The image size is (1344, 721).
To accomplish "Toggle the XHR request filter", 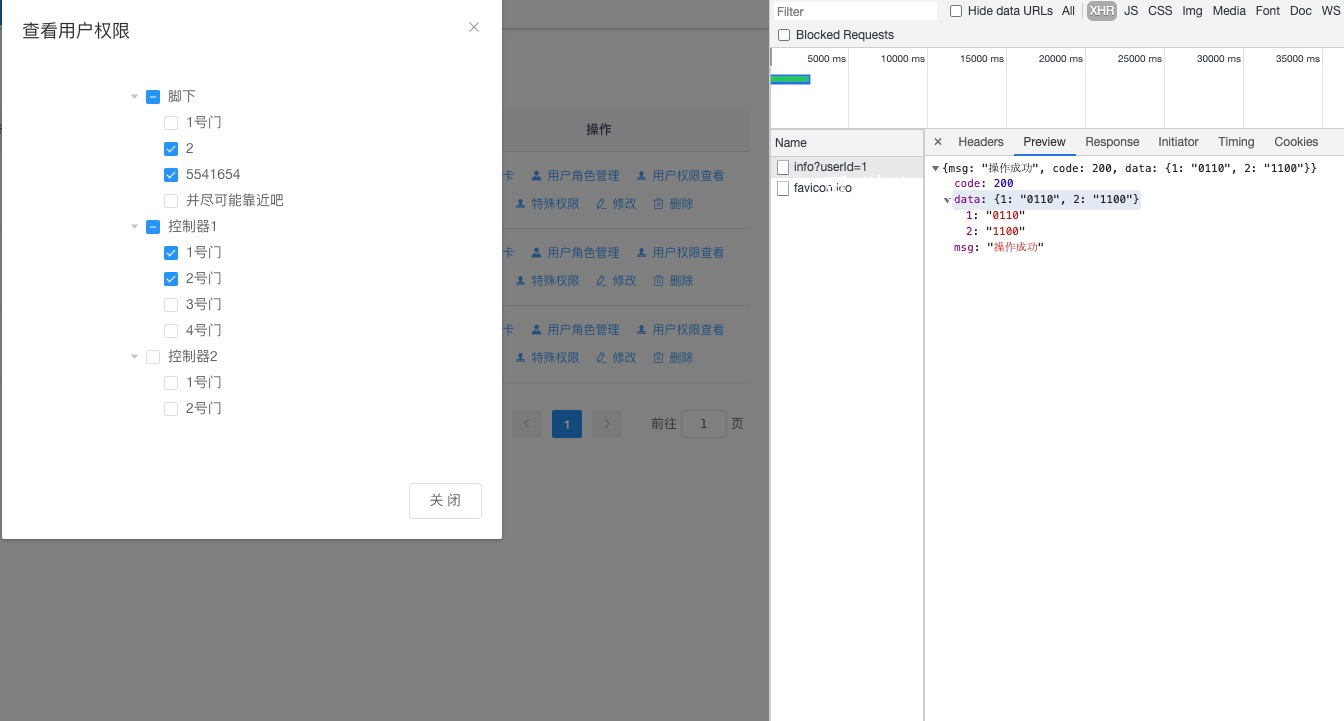I will click(1102, 11).
